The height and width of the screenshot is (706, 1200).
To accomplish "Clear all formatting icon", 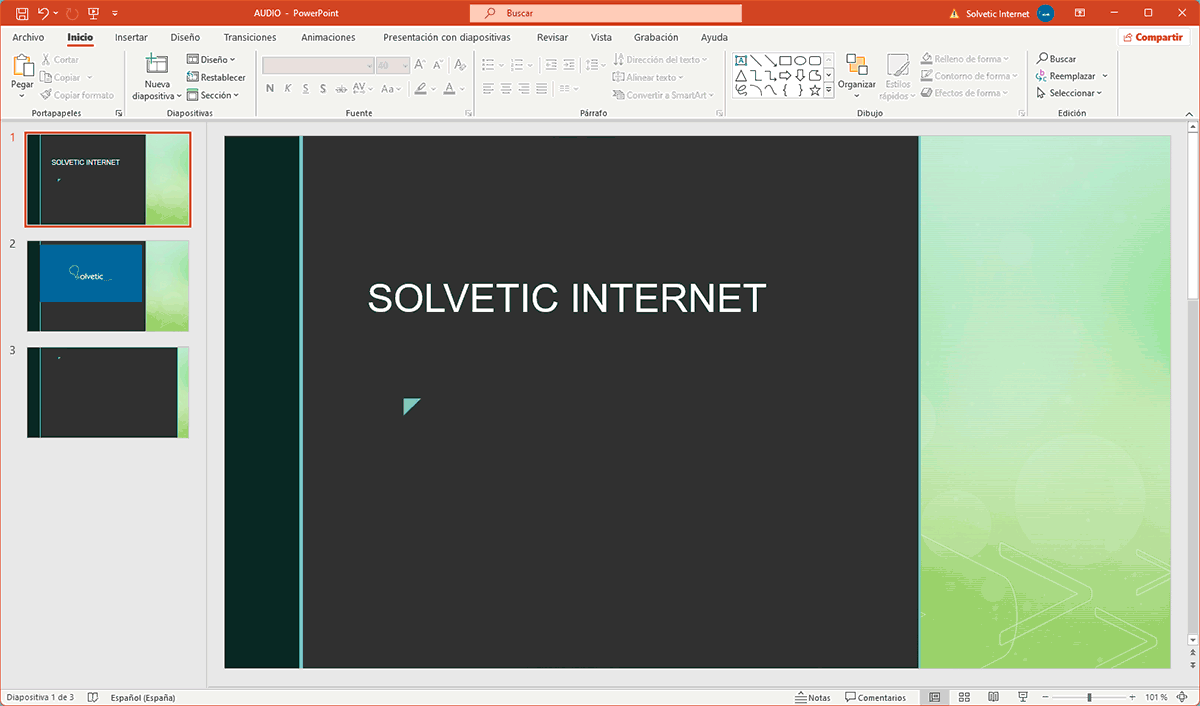I will pos(460,65).
